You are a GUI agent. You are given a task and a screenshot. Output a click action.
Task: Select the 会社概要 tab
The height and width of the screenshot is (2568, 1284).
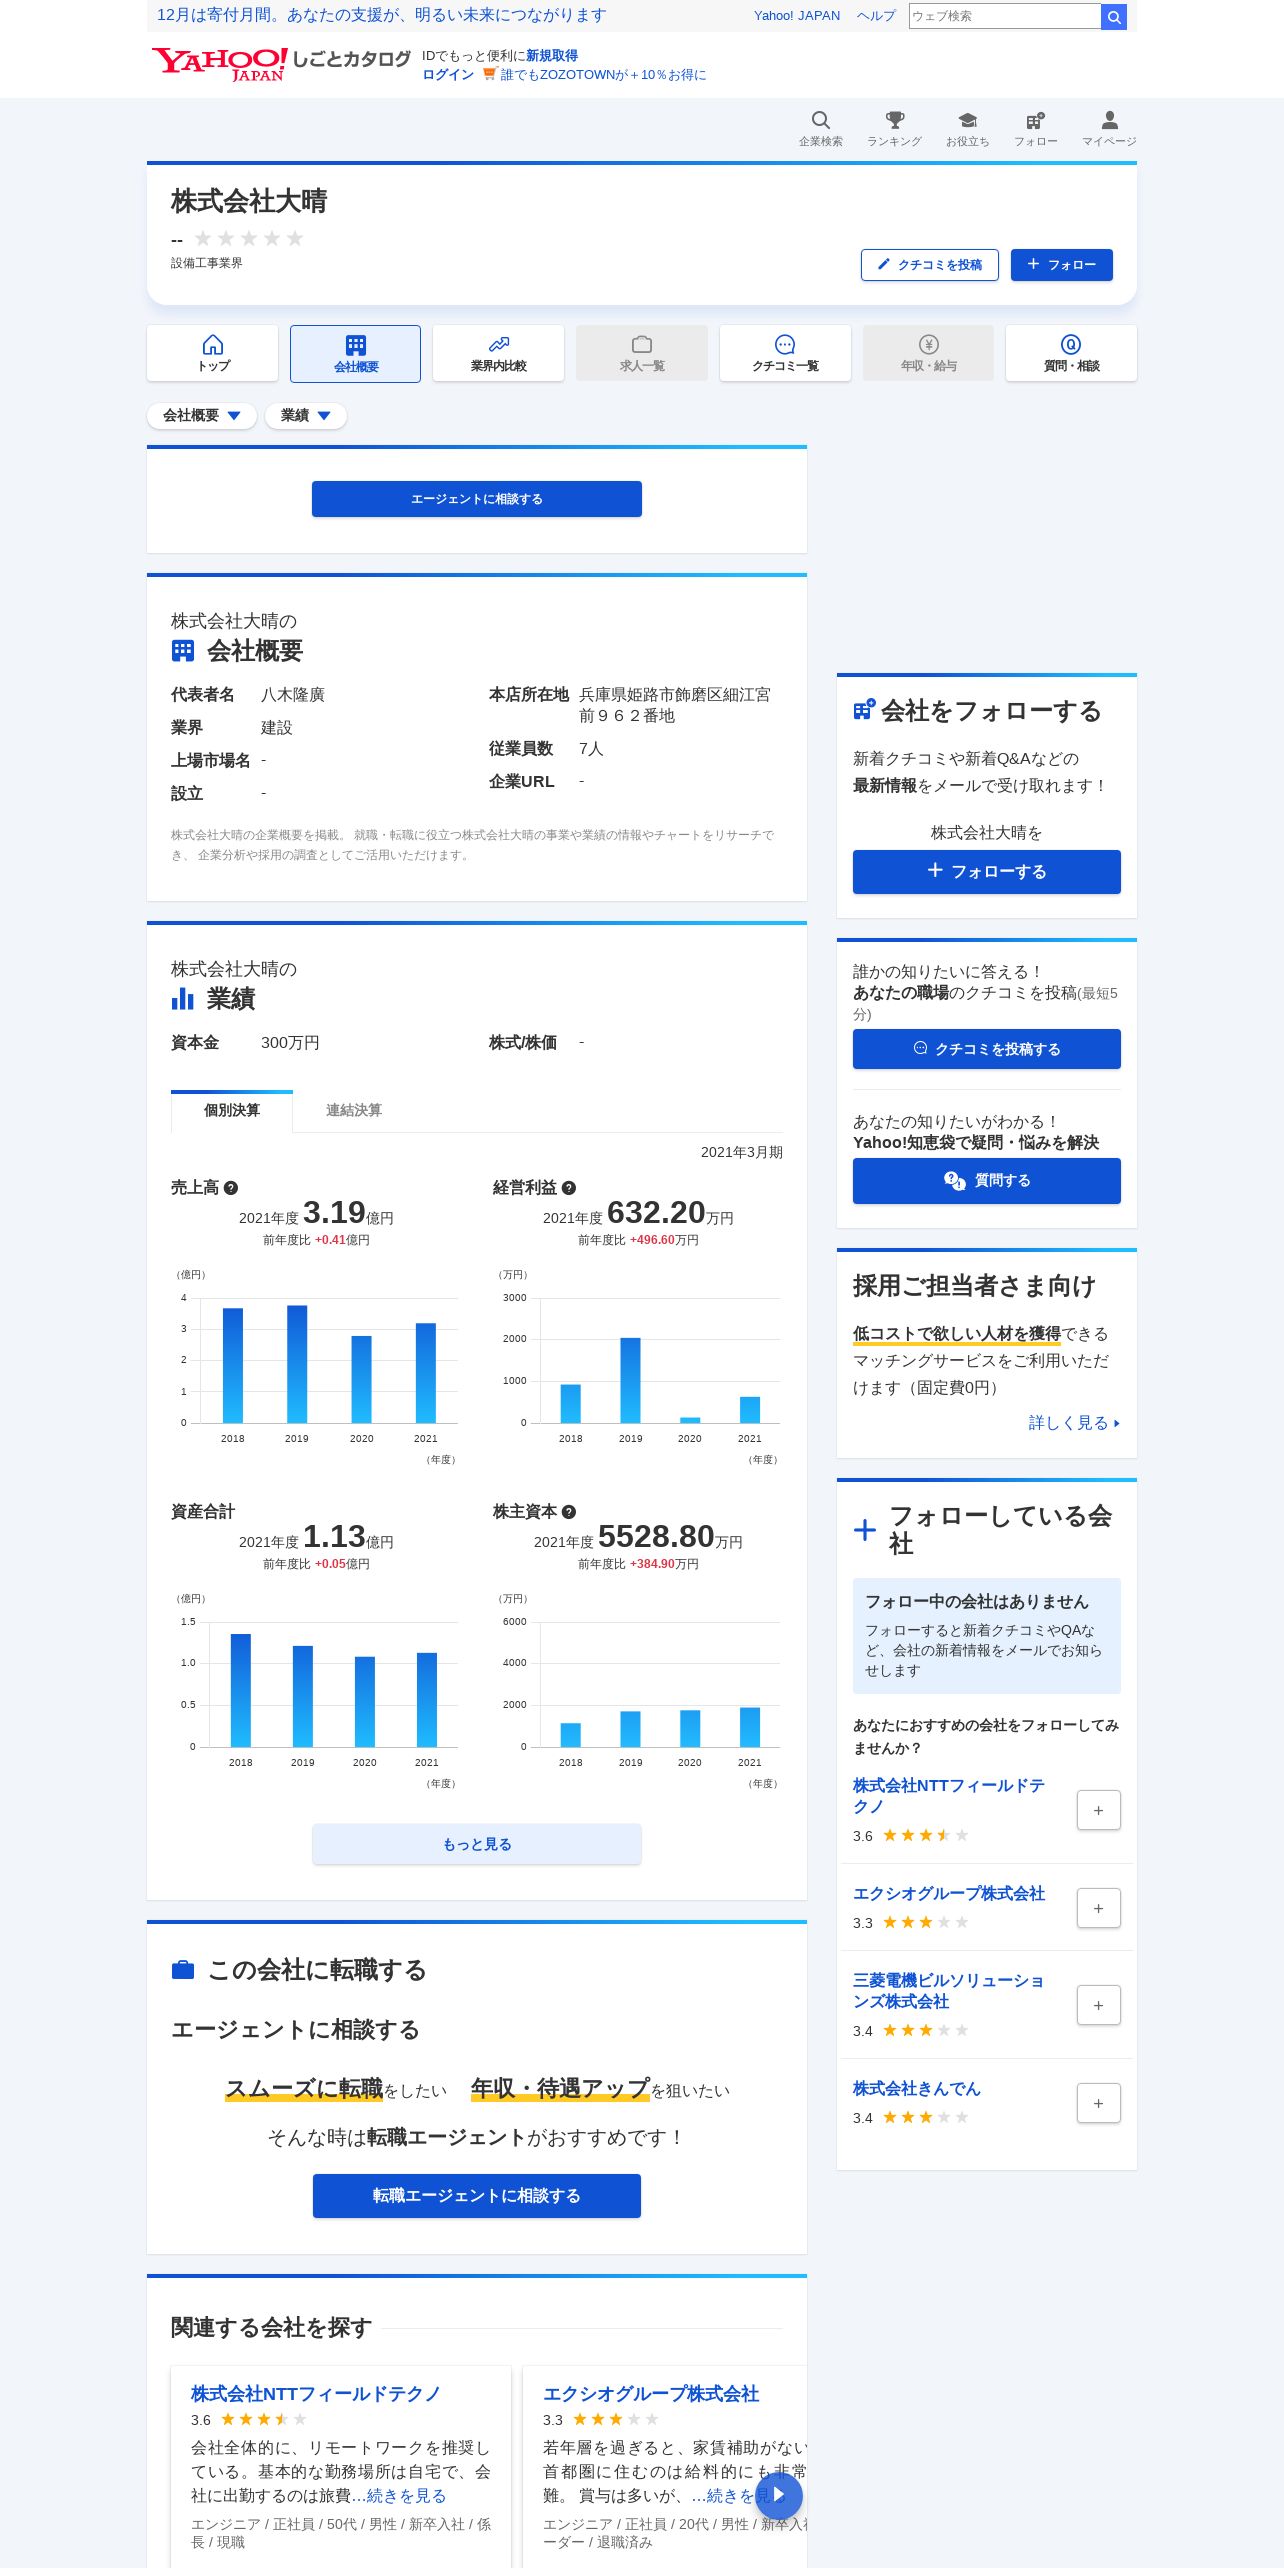click(x=356, y=353)
